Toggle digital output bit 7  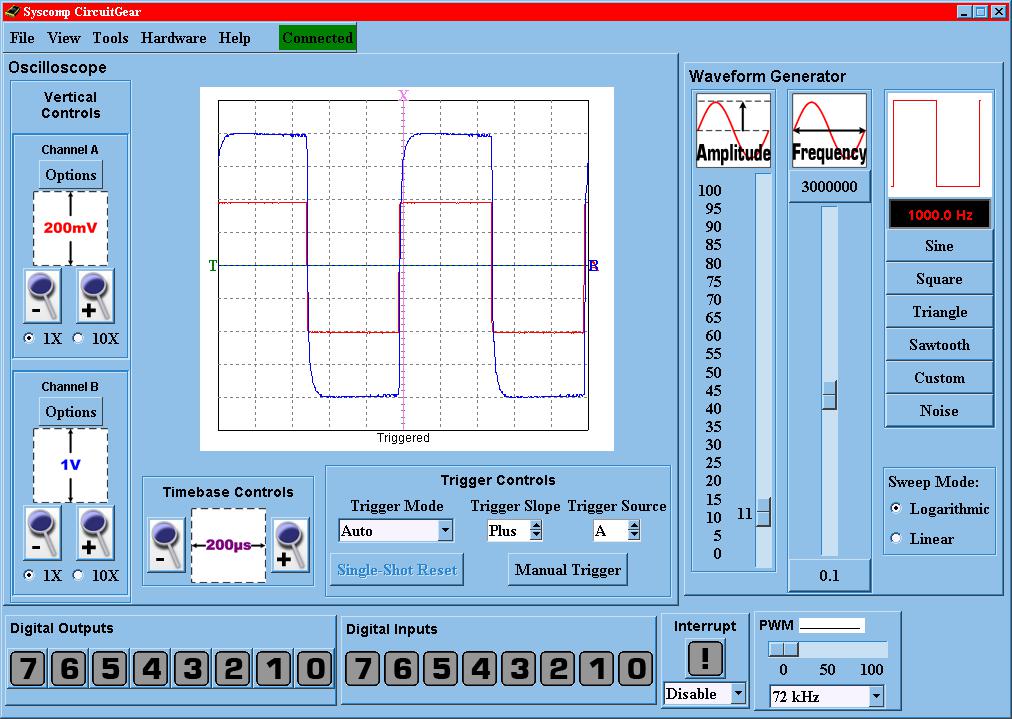28,668
